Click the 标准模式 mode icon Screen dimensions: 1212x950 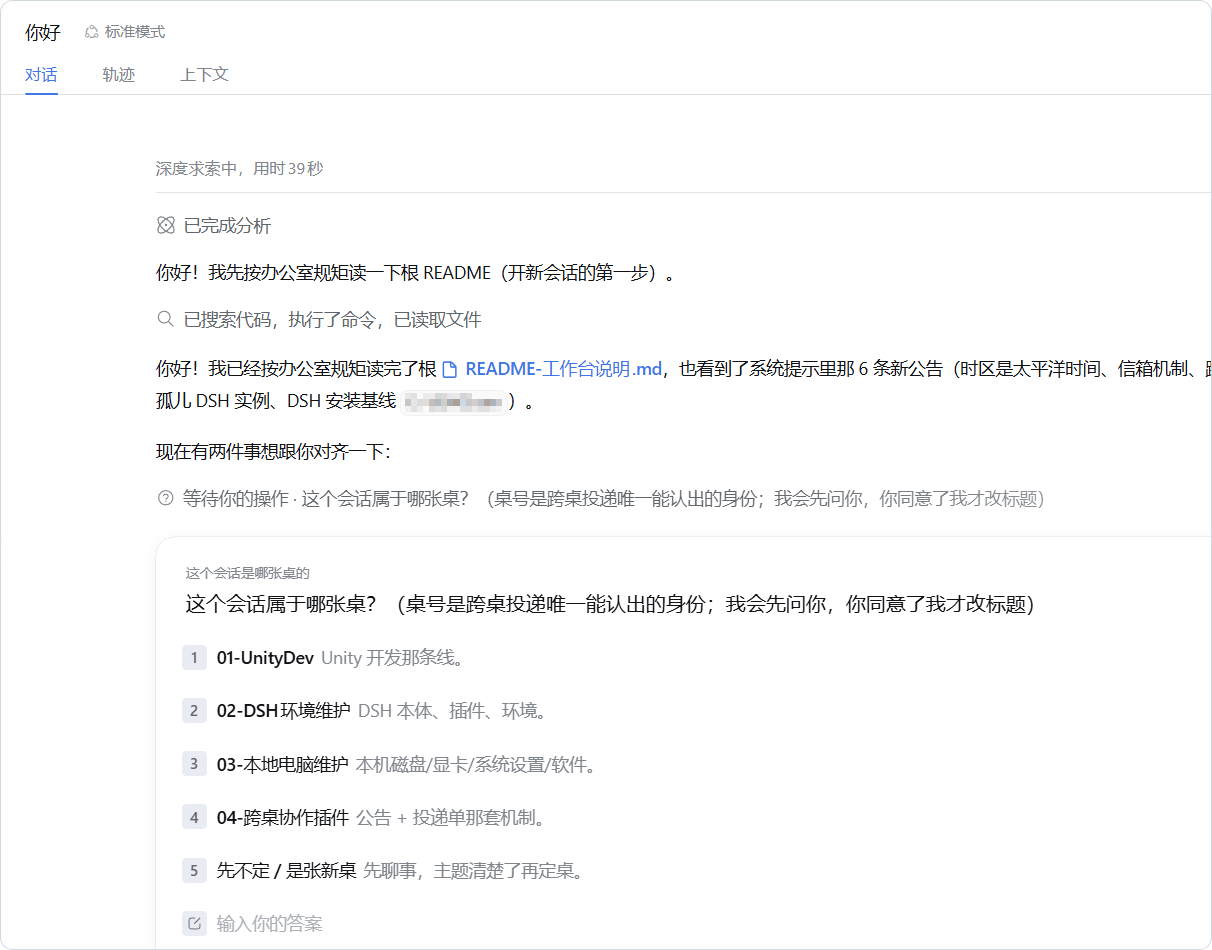92,32
